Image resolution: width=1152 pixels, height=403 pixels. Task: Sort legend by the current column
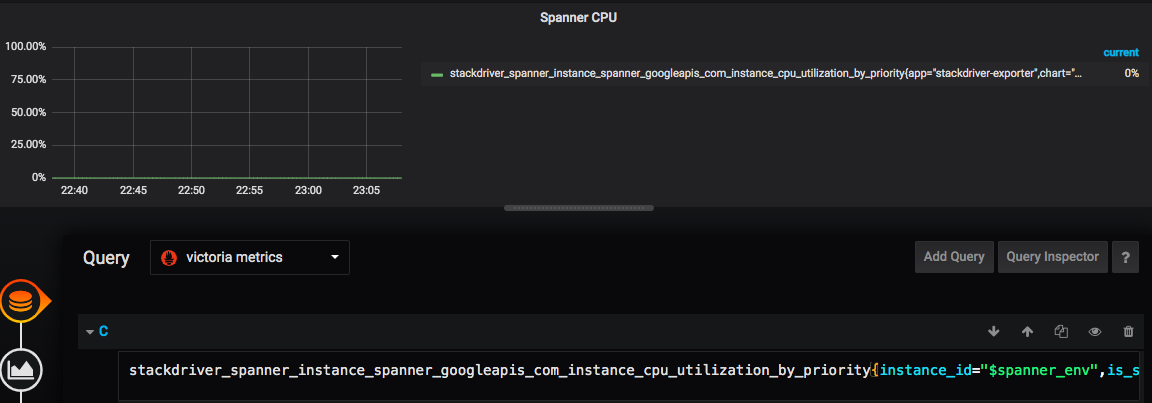(1121, 53)
